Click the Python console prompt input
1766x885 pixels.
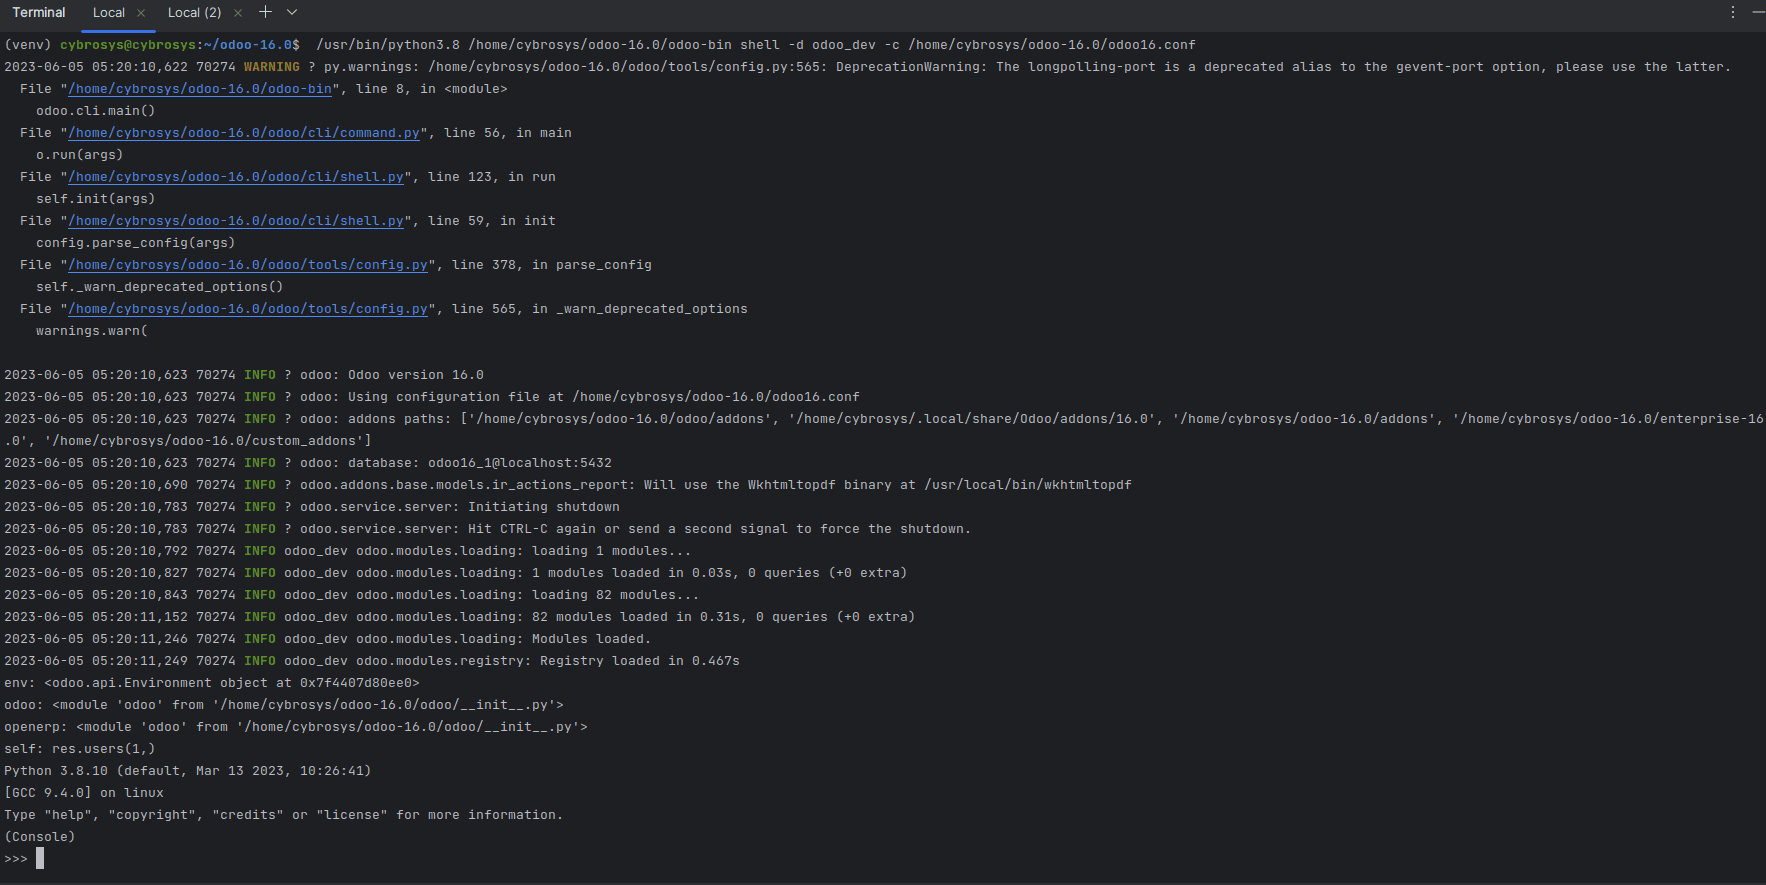tap(40, 858)
